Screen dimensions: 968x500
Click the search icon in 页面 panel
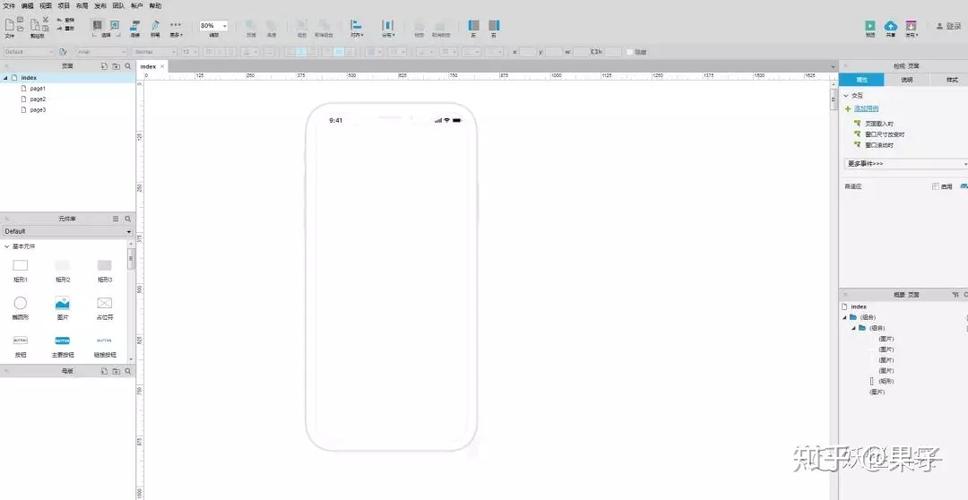coord(128,66)
